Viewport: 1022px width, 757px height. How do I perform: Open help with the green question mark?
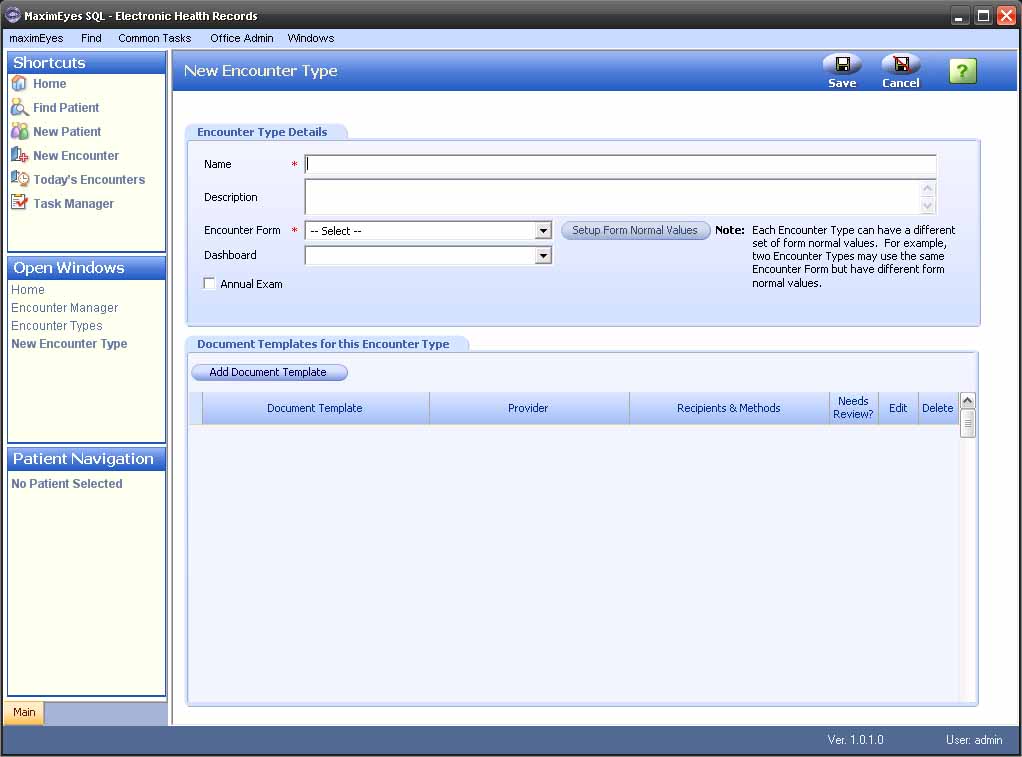(x=963, y=71)
